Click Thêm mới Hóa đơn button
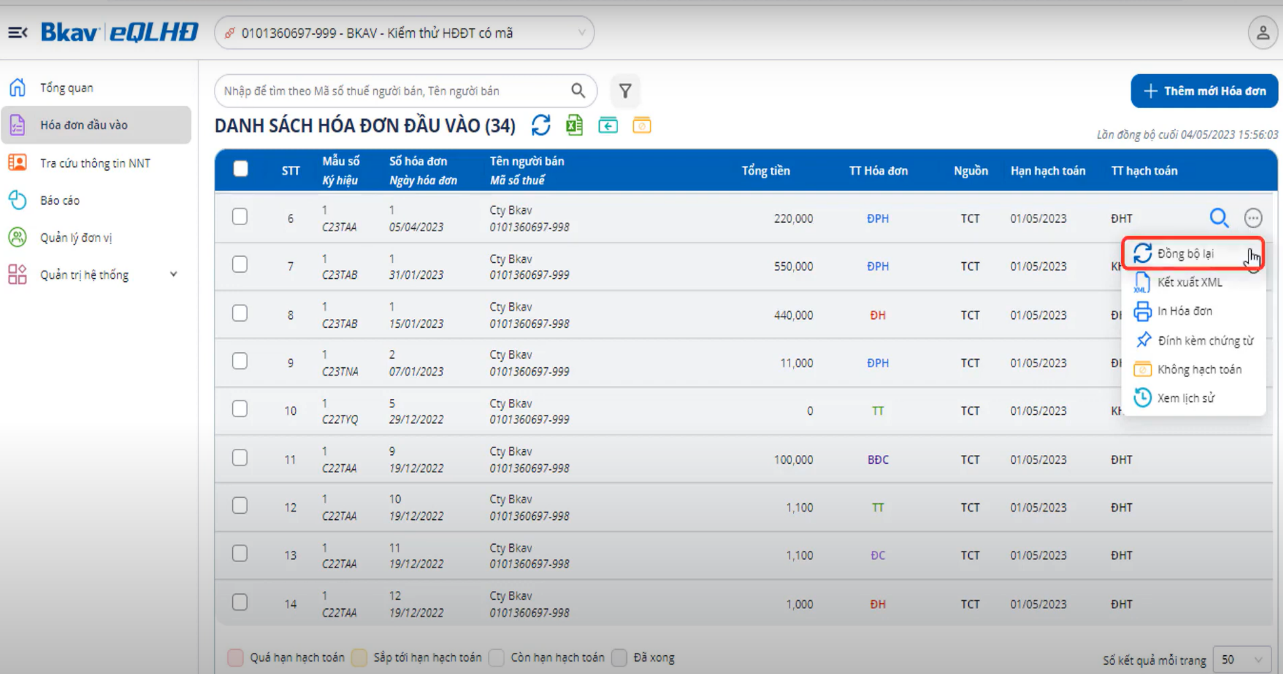Viewport: 1283px width, 674px height. (x=1205, y=91)
